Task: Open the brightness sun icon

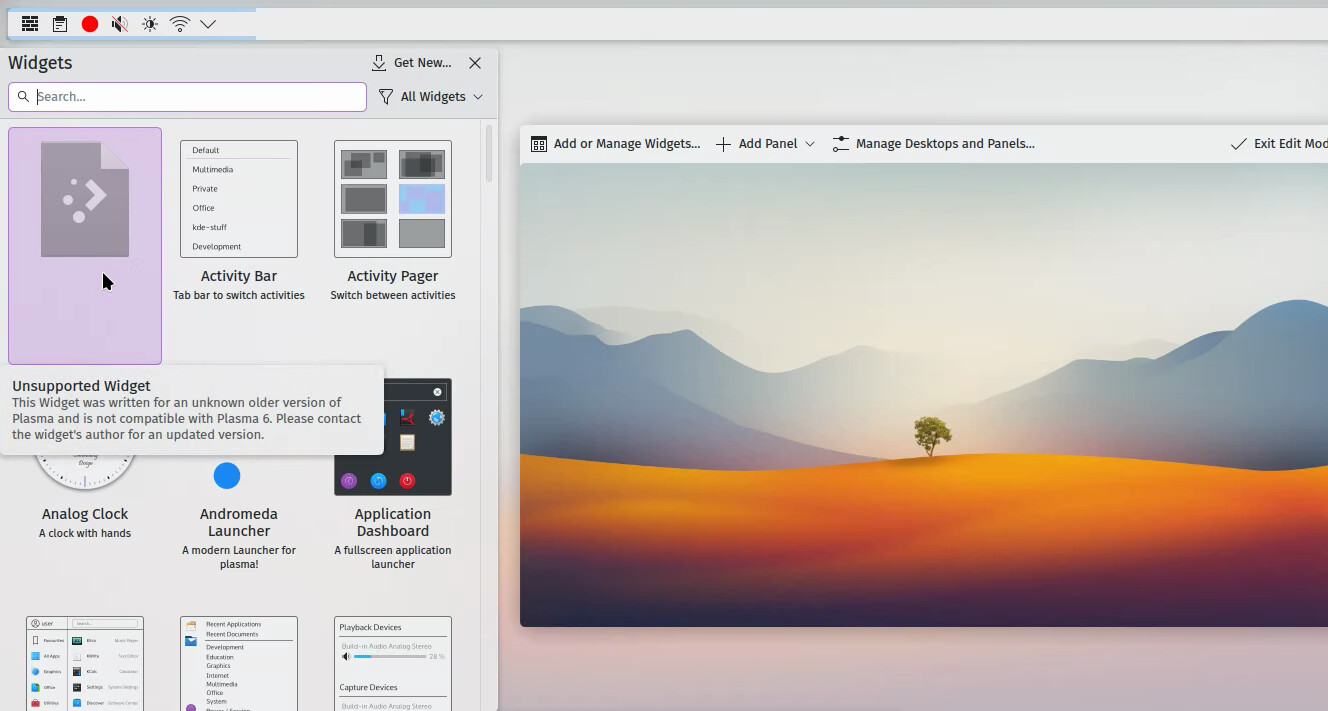Action: click(150, 24)
